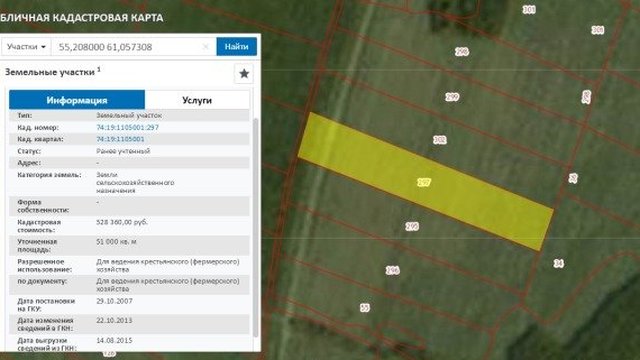The image size is (640, 360).
Task: Select parcel labeled 295 on map
Action: tap(412, 226)
